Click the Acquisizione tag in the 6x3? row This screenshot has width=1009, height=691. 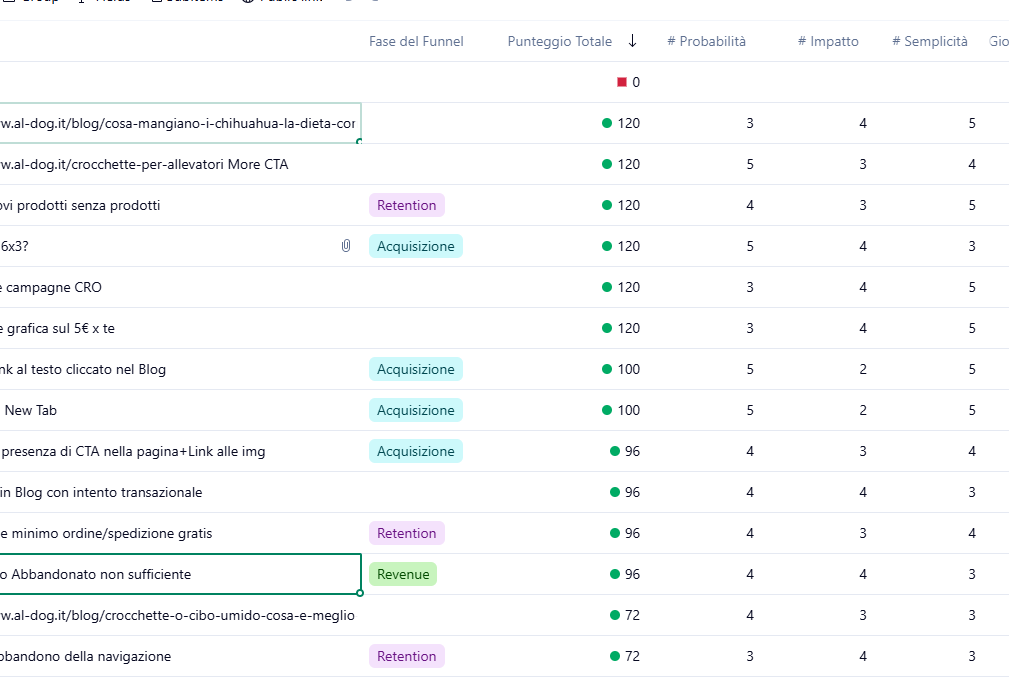(415, 246)
